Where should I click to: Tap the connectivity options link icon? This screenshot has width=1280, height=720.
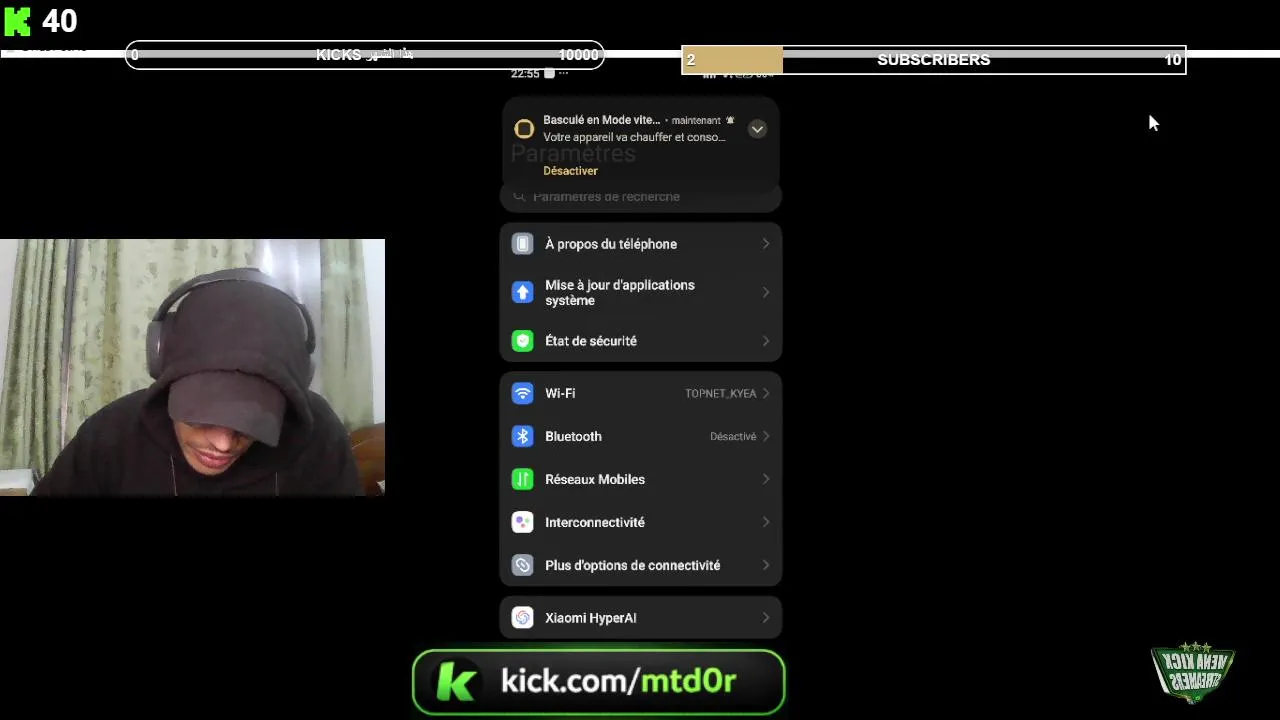(x=522, y=565)
